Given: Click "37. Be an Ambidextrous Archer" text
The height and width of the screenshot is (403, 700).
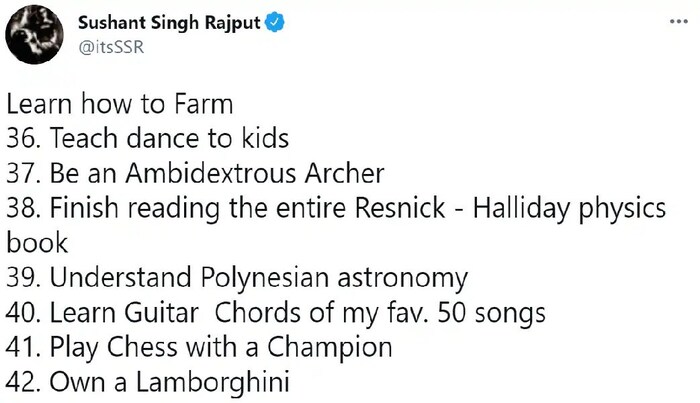Looking at the screenshot, I should pyautogui.click(x=195, y=173).
